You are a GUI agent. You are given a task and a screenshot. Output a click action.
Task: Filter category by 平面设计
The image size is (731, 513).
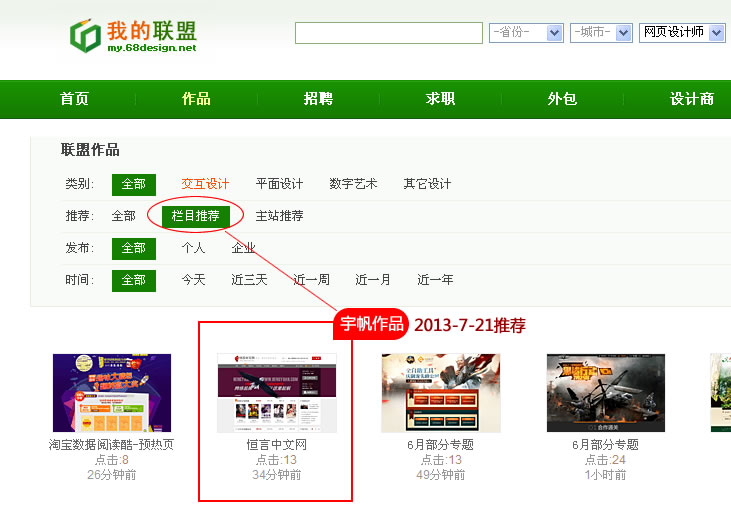point(279,184)
